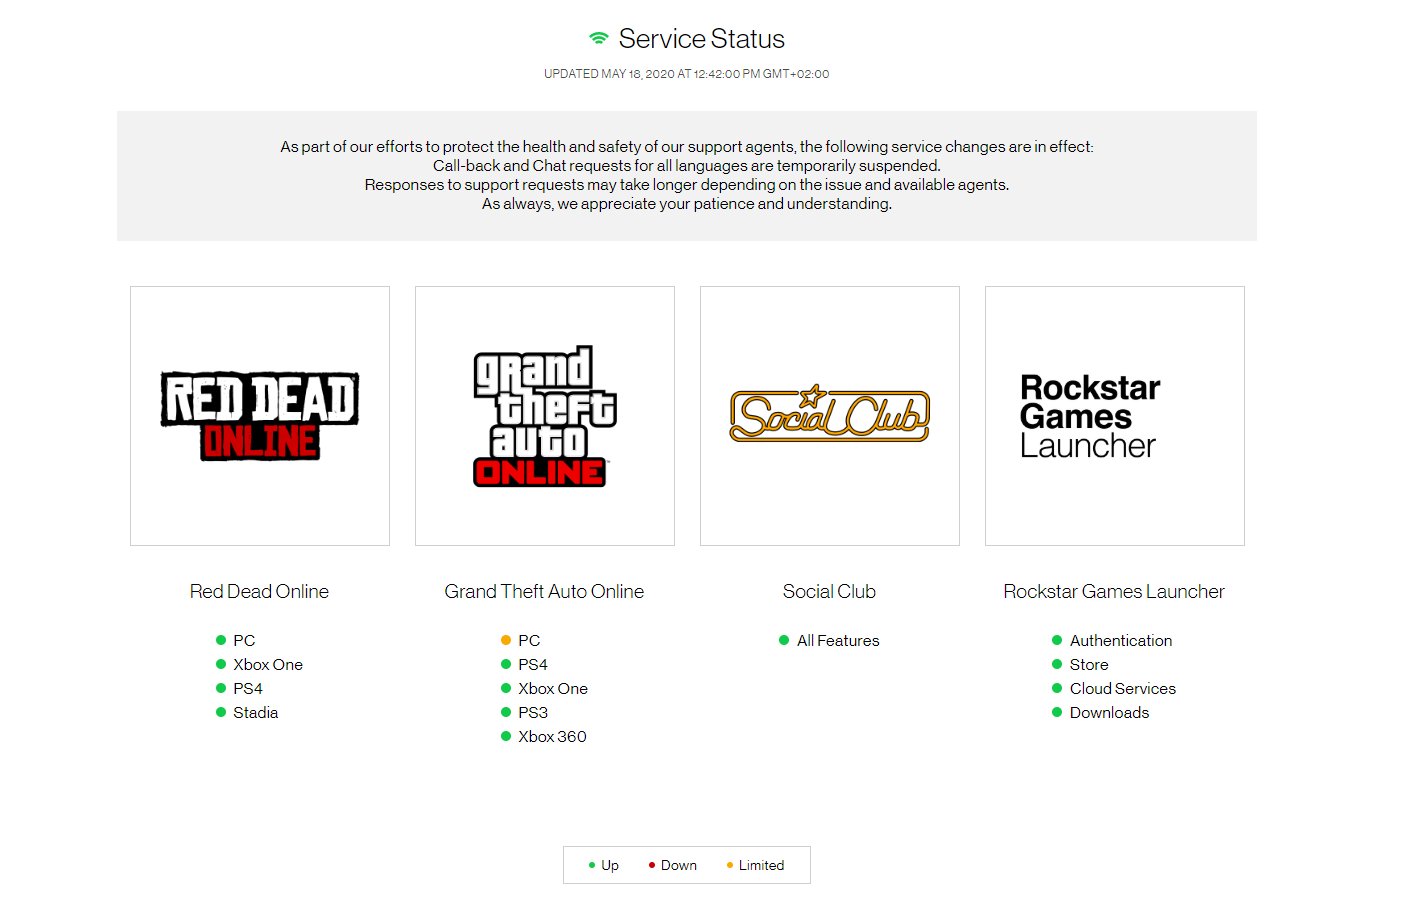The height and width of the screenshot is (905, 1408).
Task: Click the 'Responses to support requests' notice line
Action: click(x=687, y=185)
